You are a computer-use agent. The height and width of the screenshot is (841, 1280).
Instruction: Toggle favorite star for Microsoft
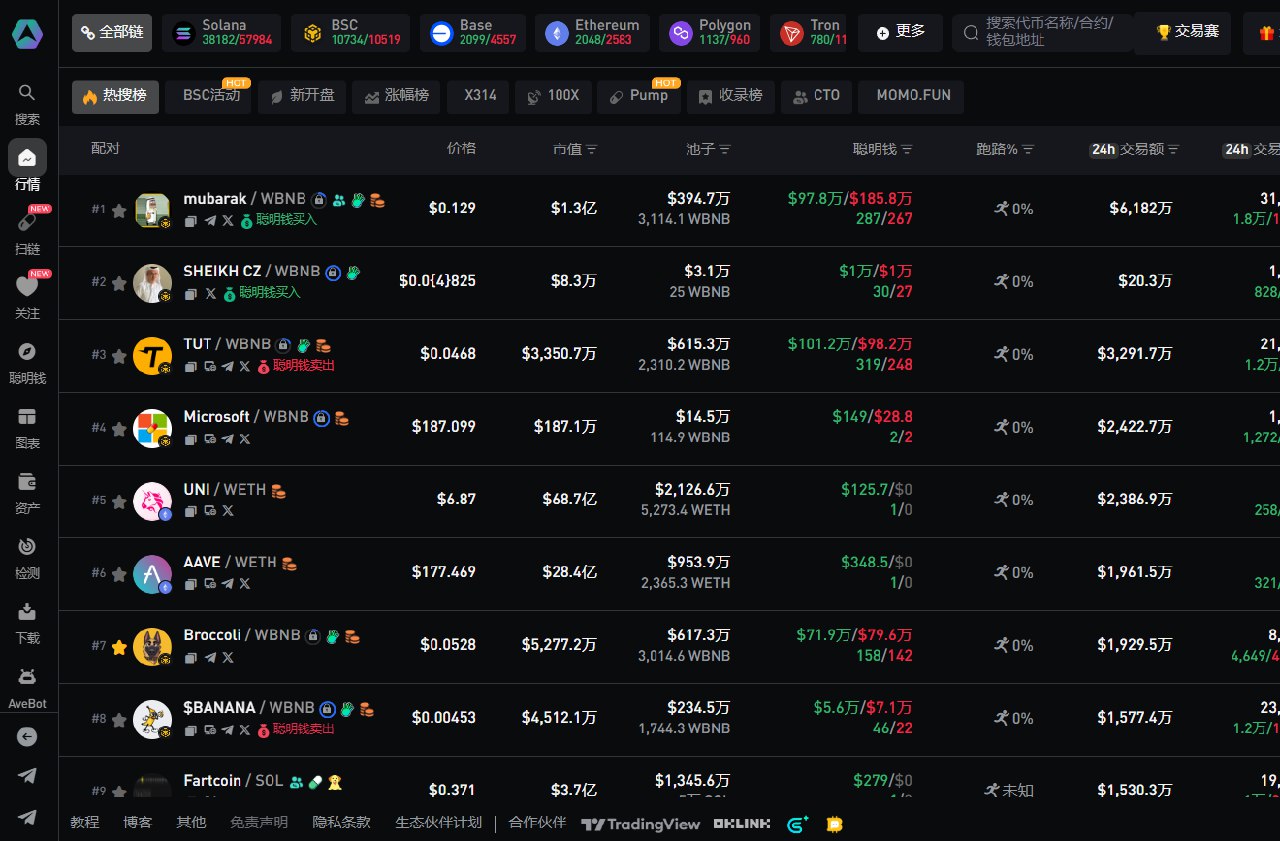[x=119, y=429]
